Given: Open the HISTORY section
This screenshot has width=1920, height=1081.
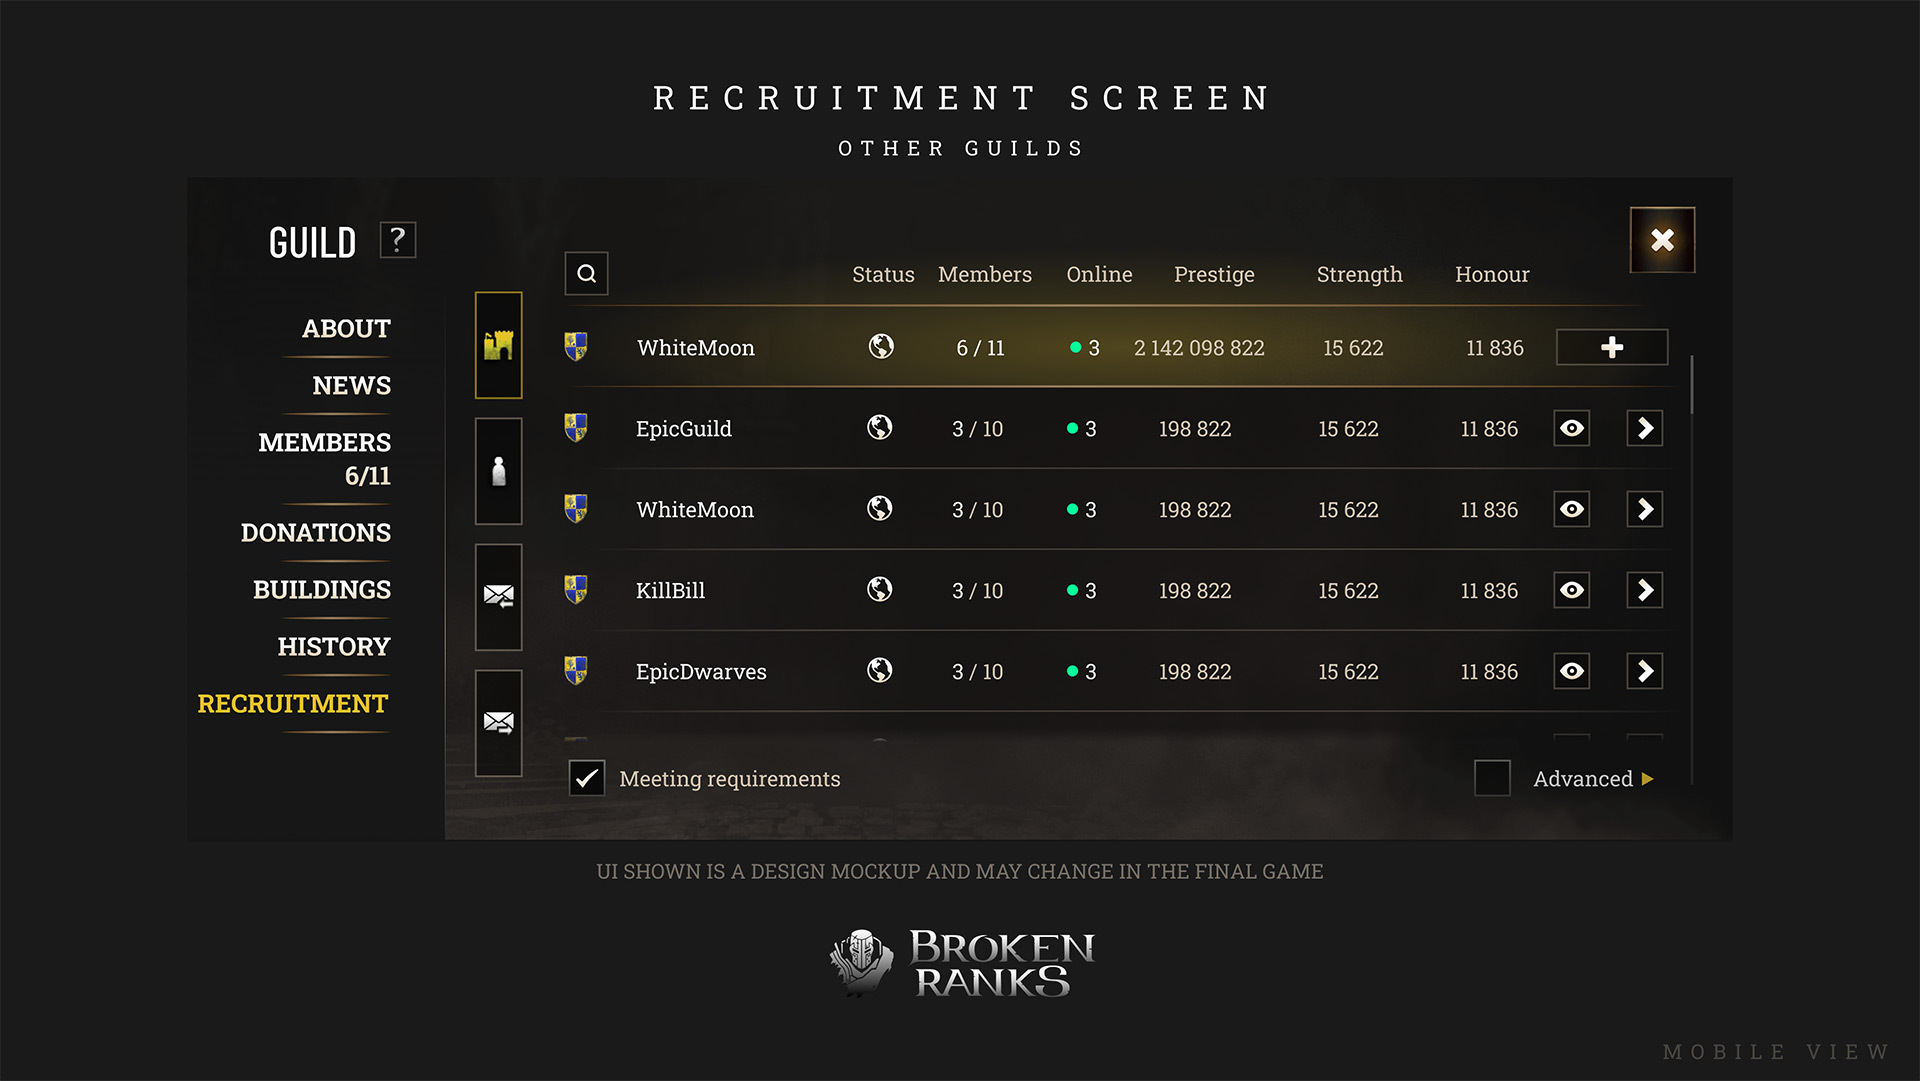Looking at the screenshot, I should pyautogui.click(x=333, y=647).
